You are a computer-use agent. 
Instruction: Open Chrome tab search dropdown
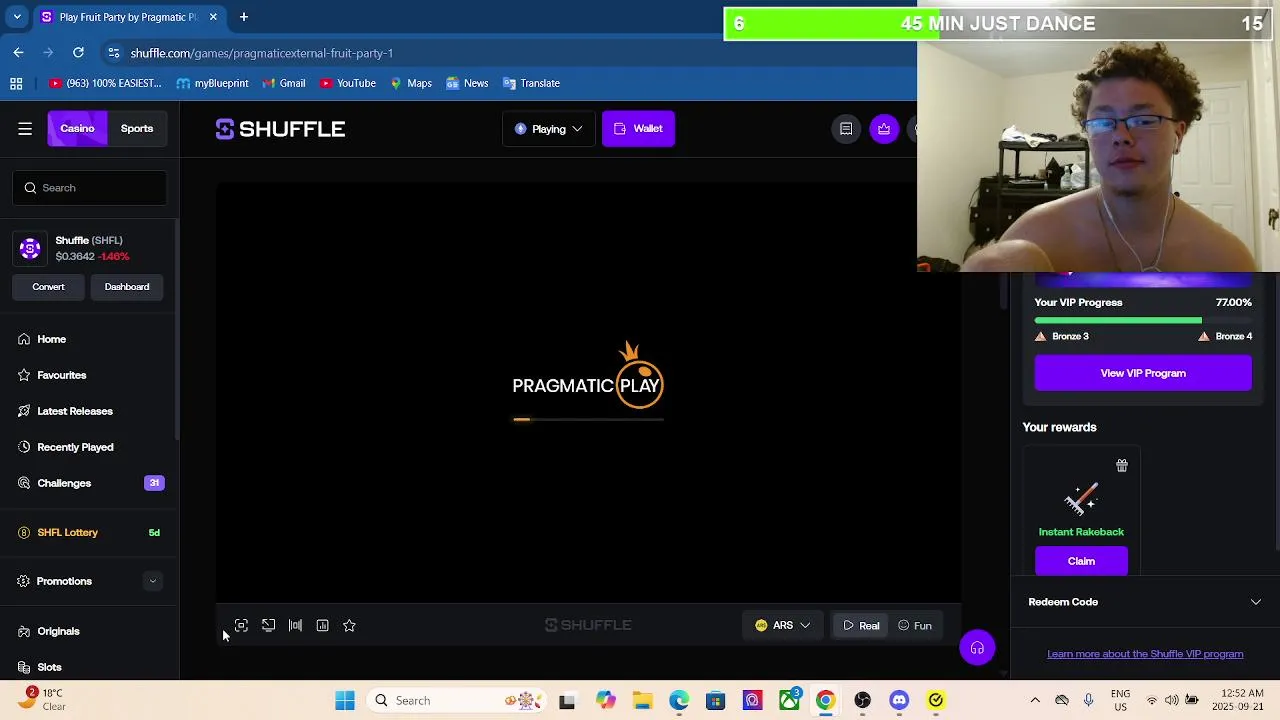click(x=17, y=17)
